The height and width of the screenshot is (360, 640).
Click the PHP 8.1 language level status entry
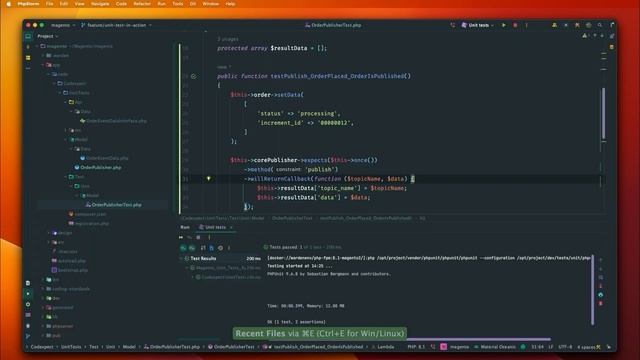[x=416, y=347]
